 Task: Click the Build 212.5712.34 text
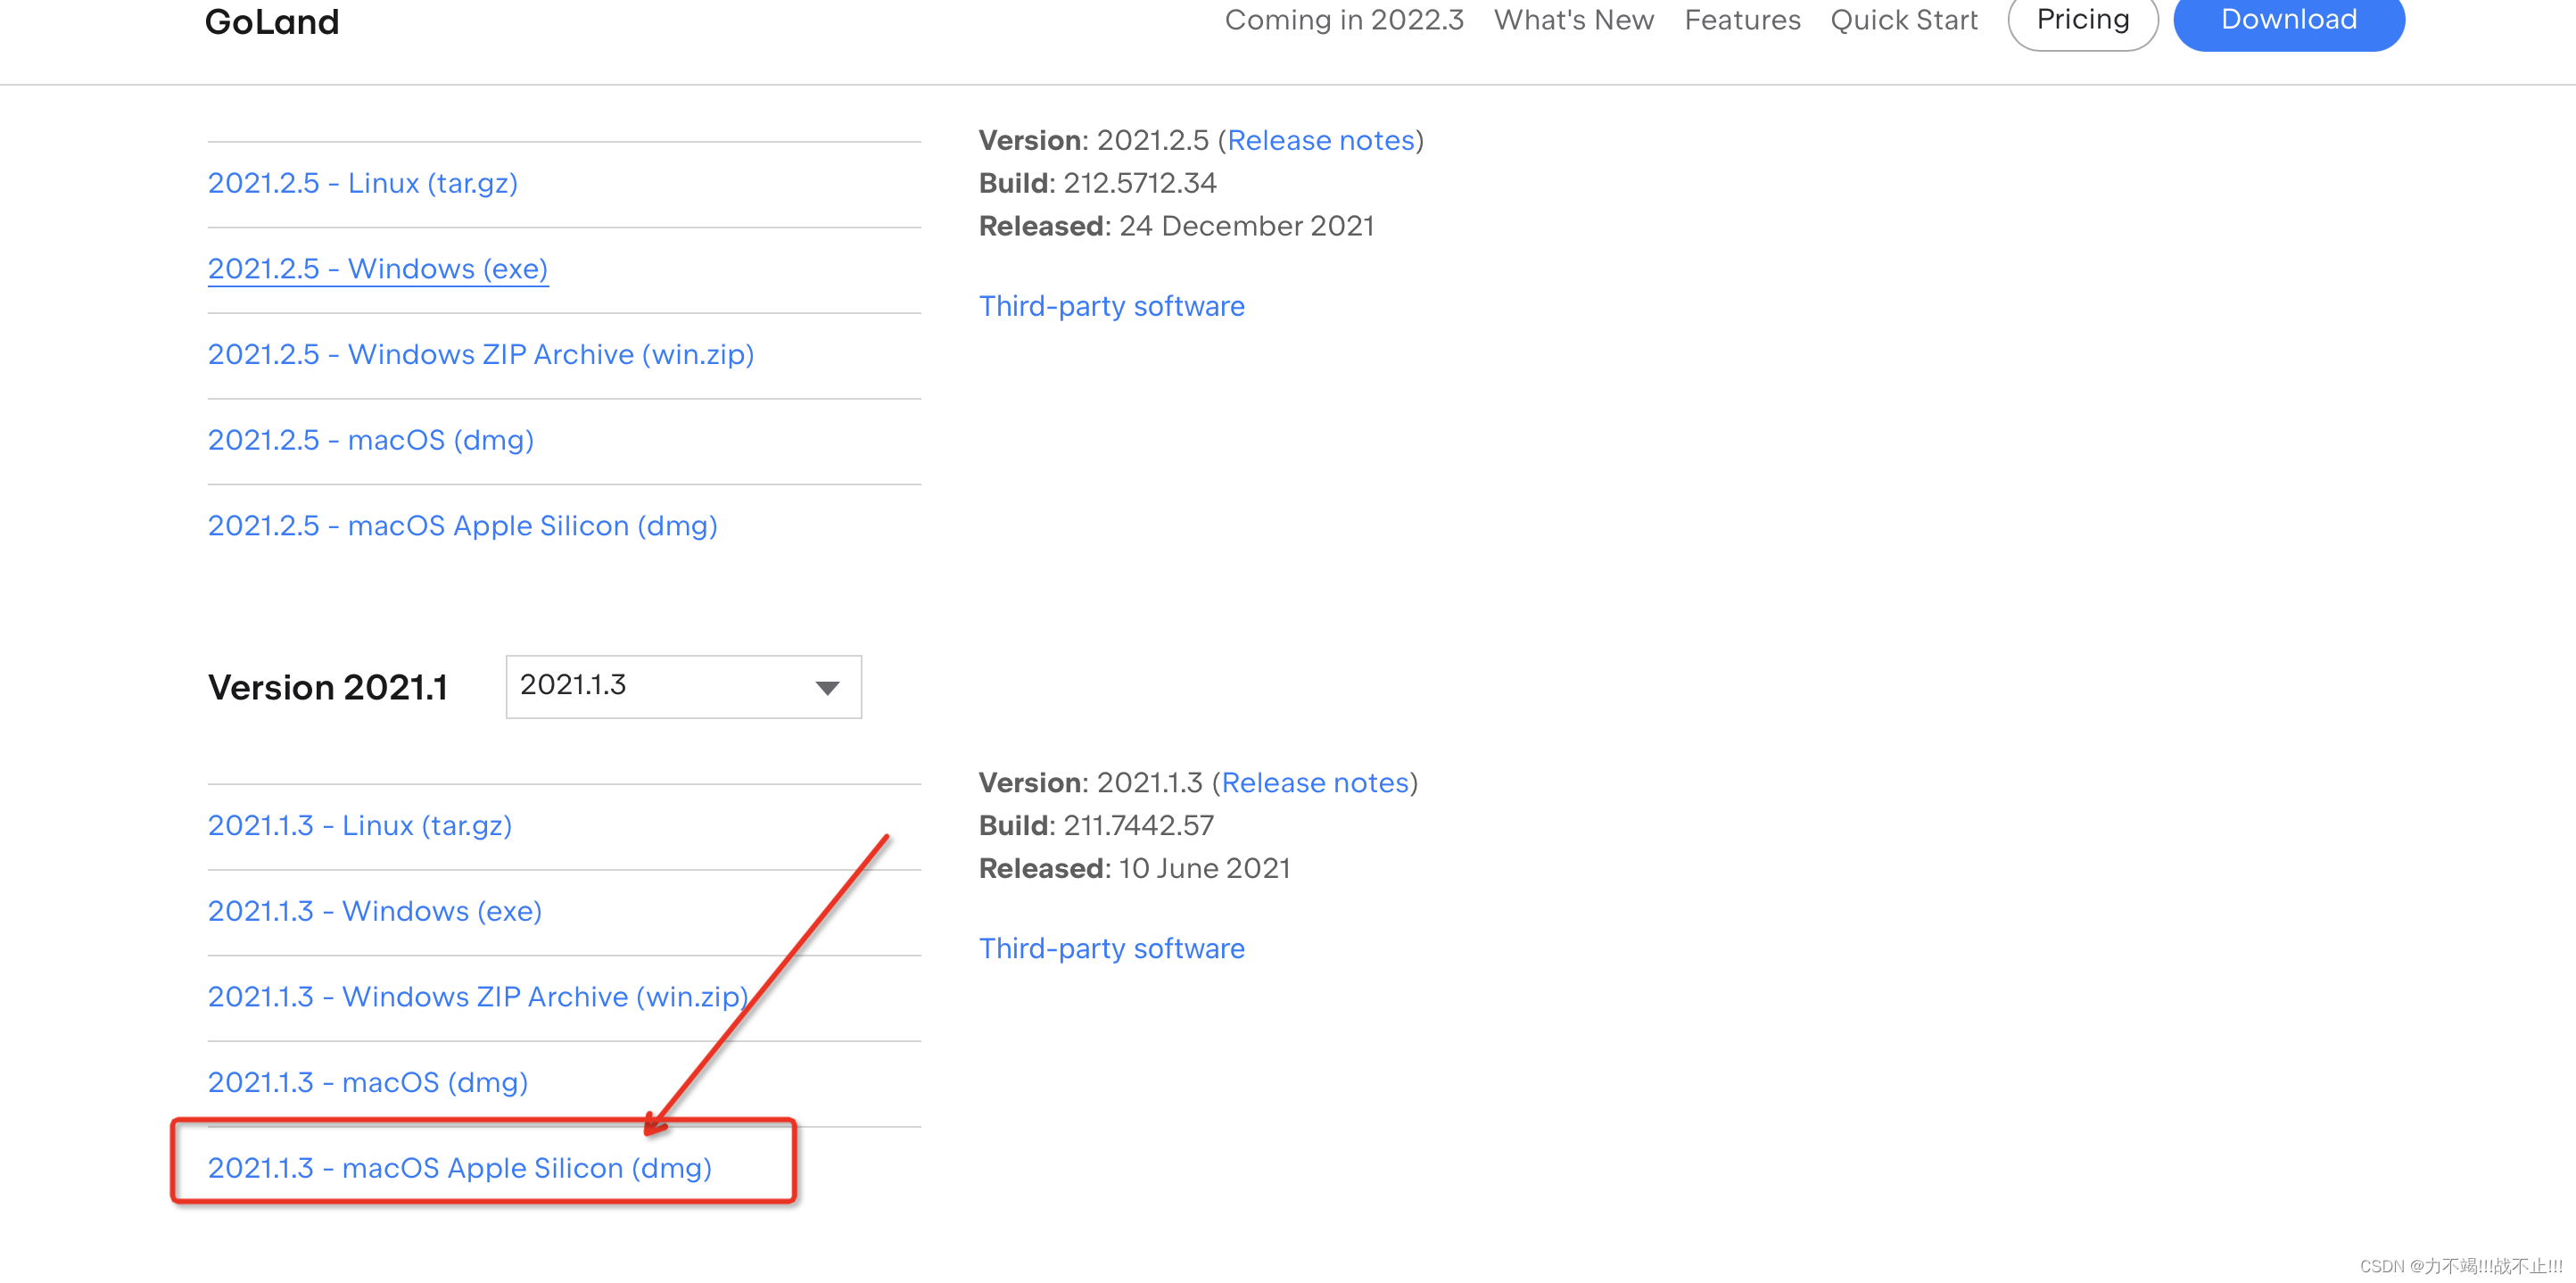tap(1097, 183)
